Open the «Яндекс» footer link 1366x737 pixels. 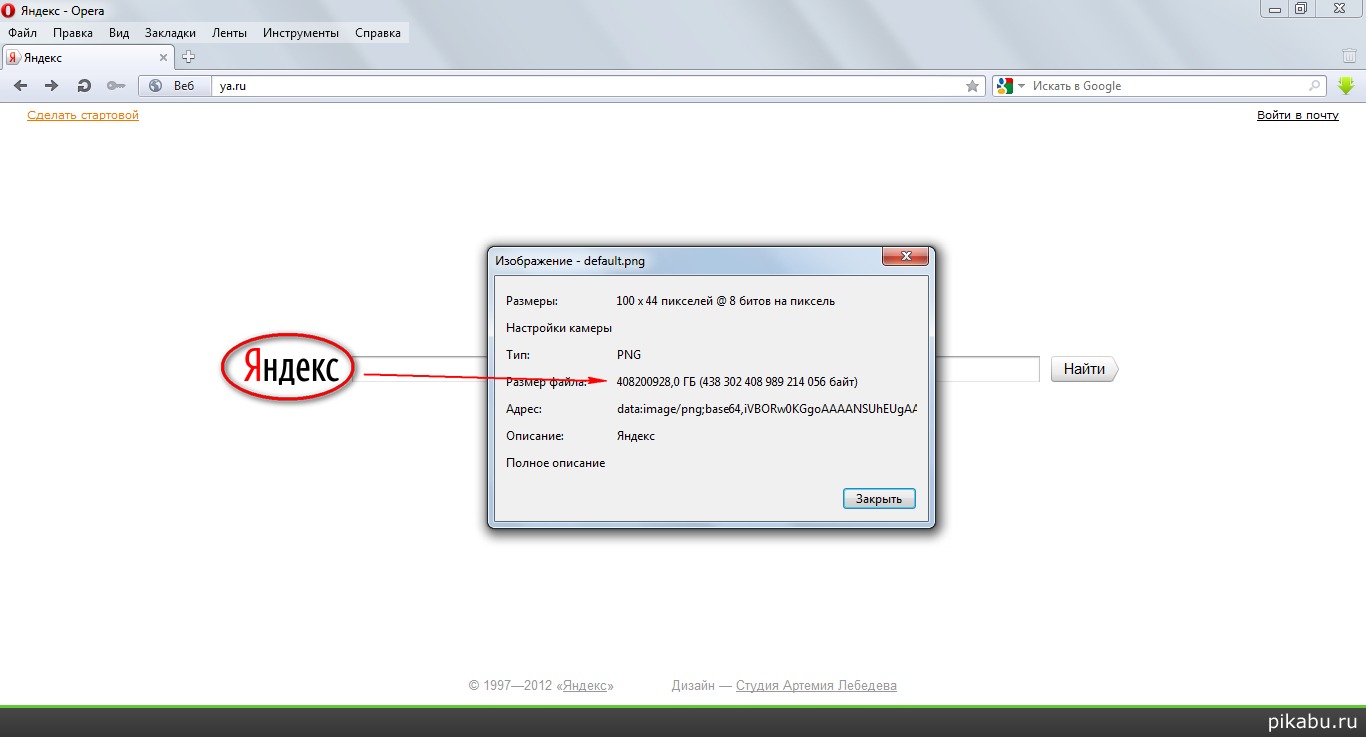pyautogui.click(x=586, y=685)
